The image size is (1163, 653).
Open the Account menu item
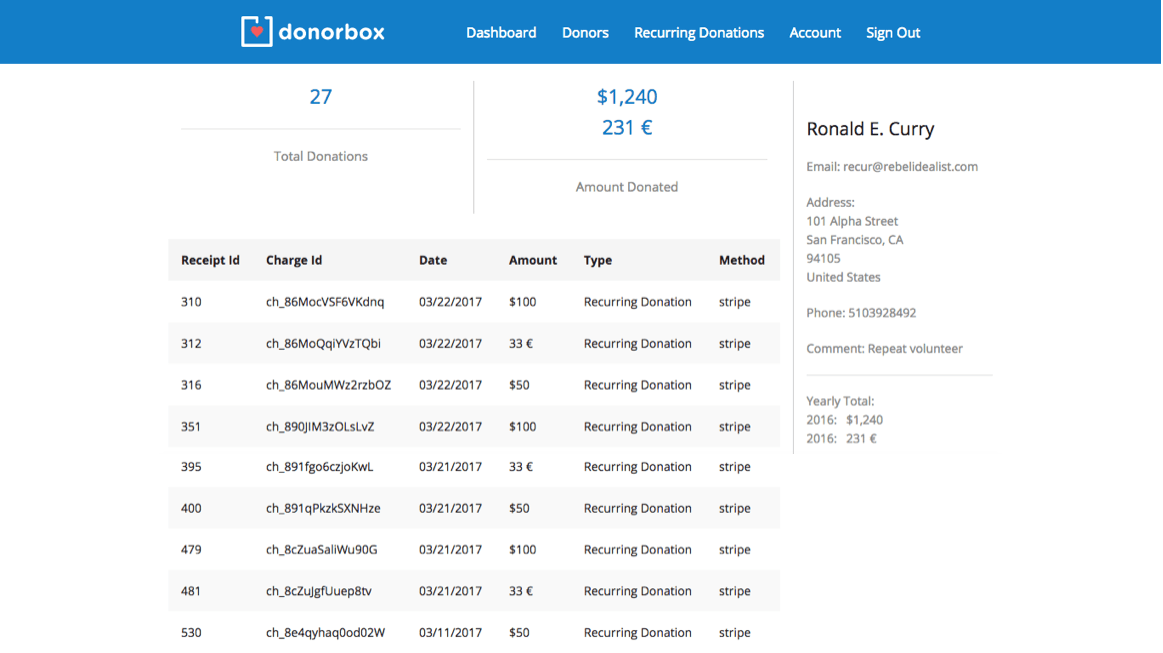click(x=814, y=33)
